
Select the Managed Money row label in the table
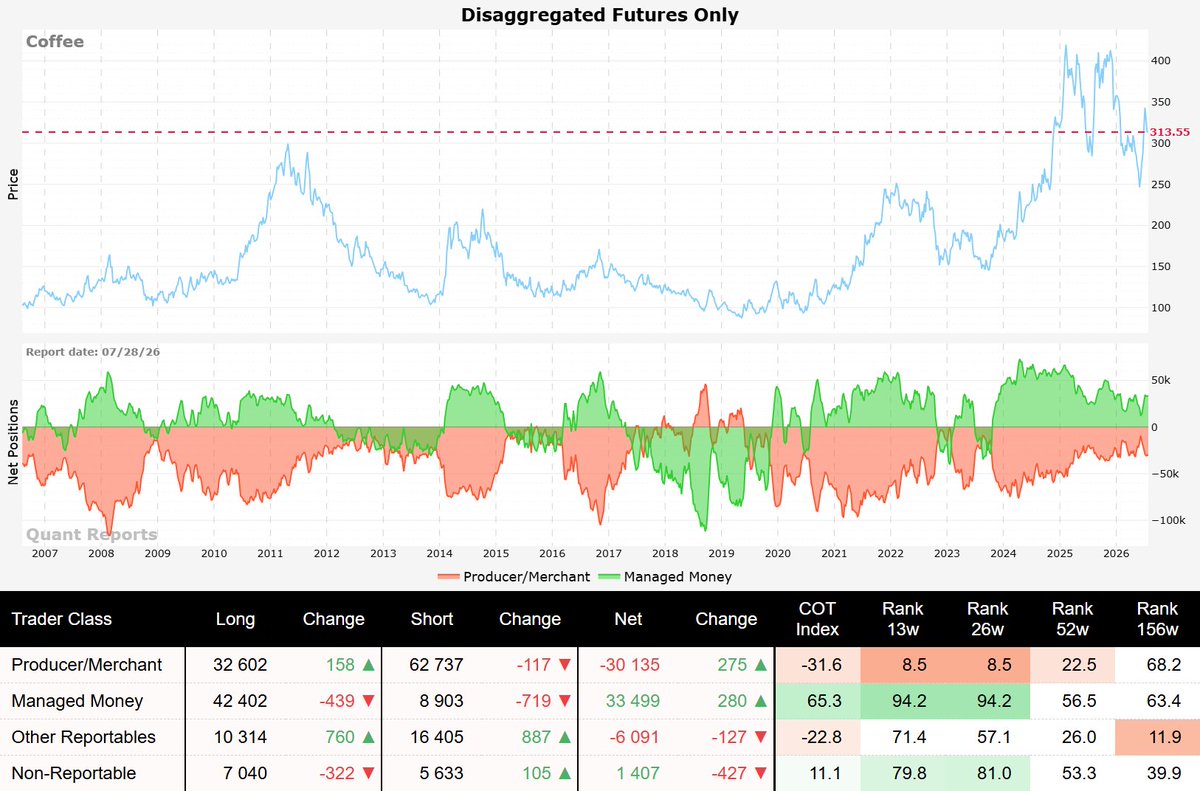click(x=77, y=701)
